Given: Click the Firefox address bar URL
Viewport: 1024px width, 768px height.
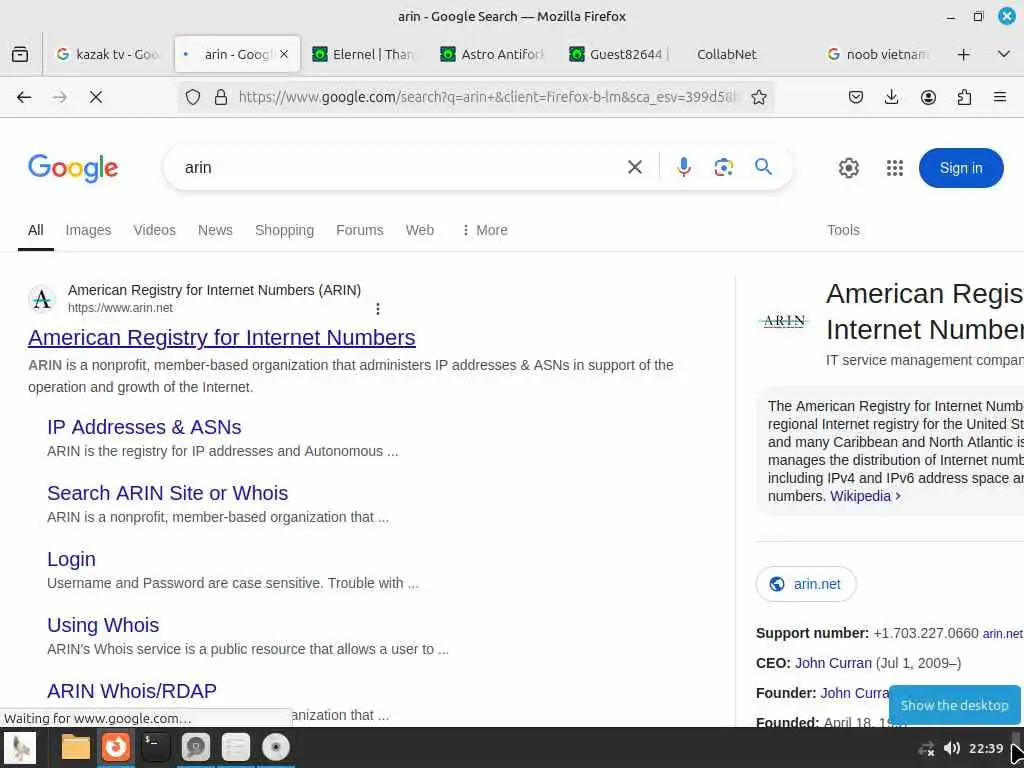Looking at the screenshot, I should click(x=488, y=97).
